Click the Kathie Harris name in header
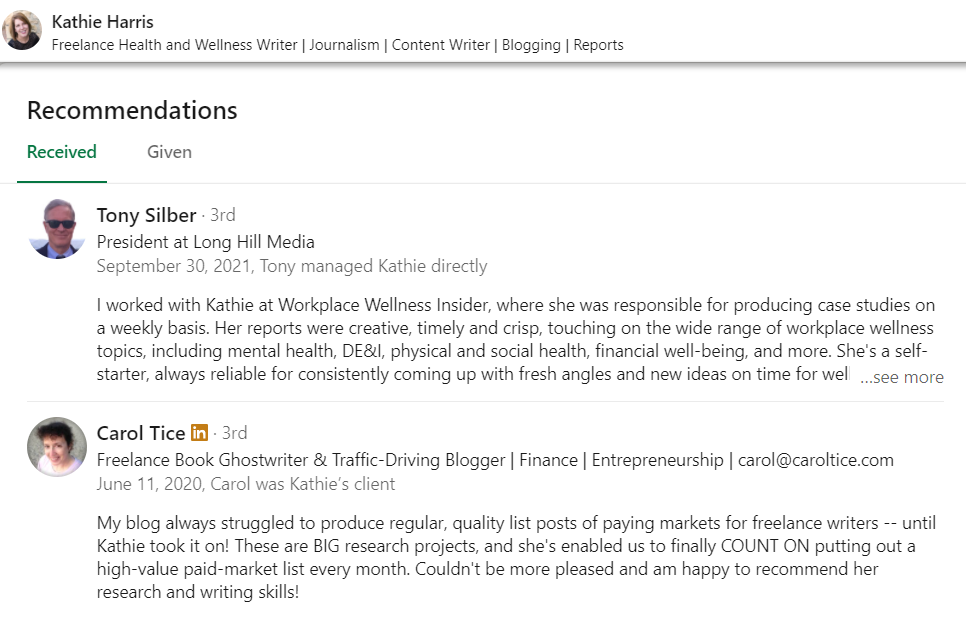The width and height of the screenshot is (966, 625). click(102, 21)
